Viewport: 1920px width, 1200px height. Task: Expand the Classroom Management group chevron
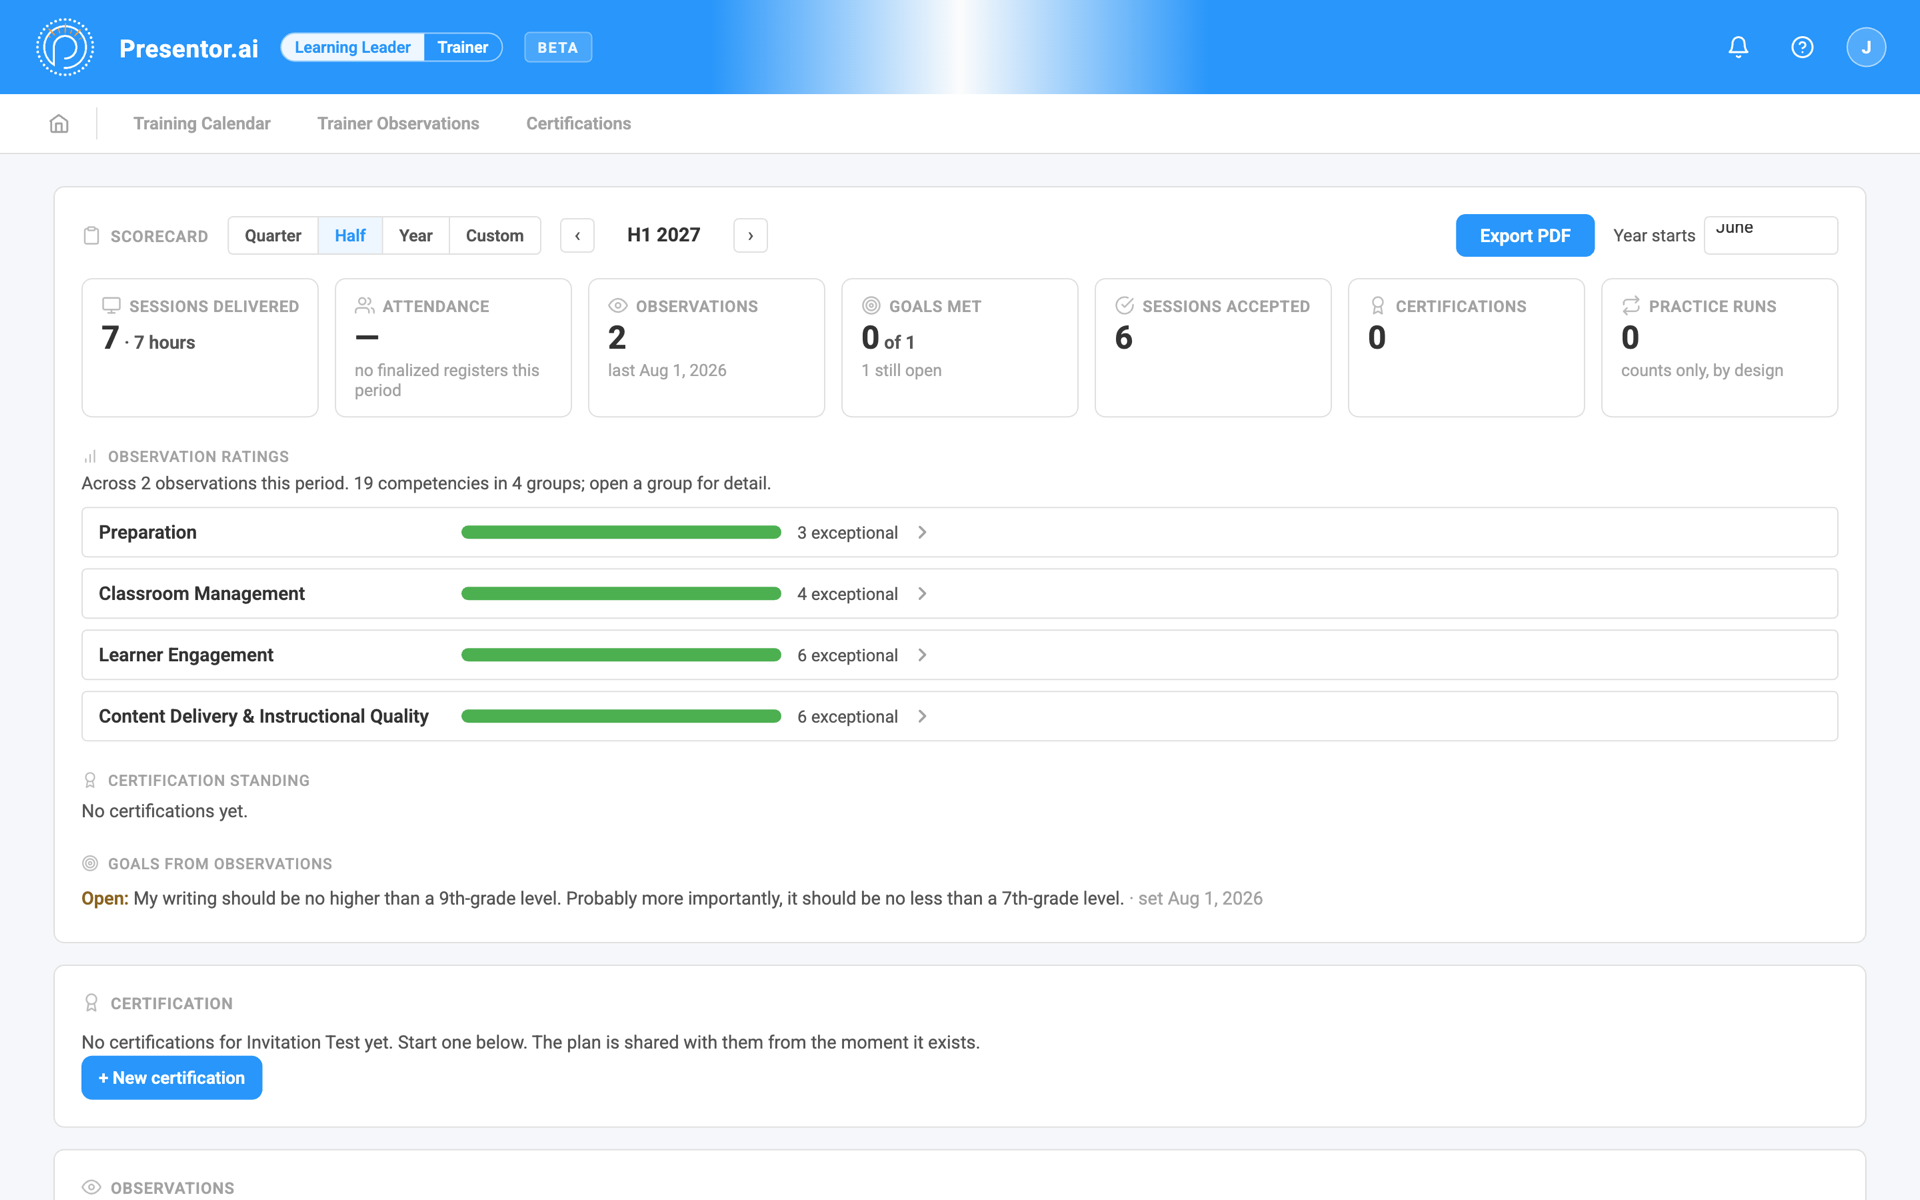(922, 594)
